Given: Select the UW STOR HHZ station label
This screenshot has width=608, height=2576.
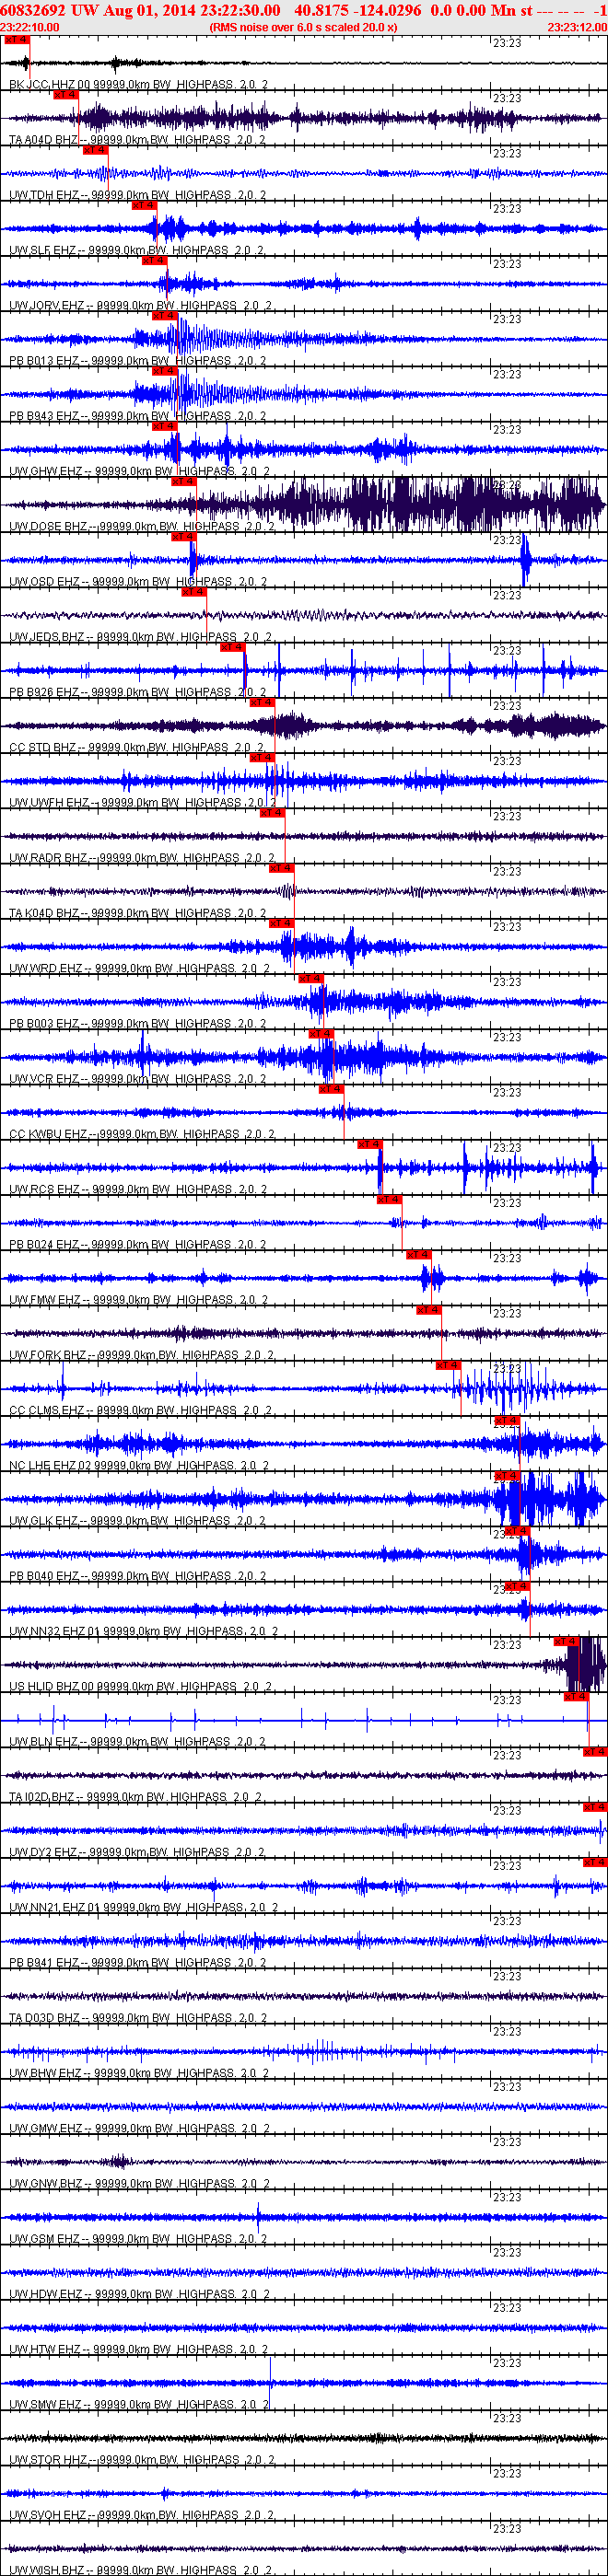Looking at the screenshot, I should click(x=142, y=2459).
